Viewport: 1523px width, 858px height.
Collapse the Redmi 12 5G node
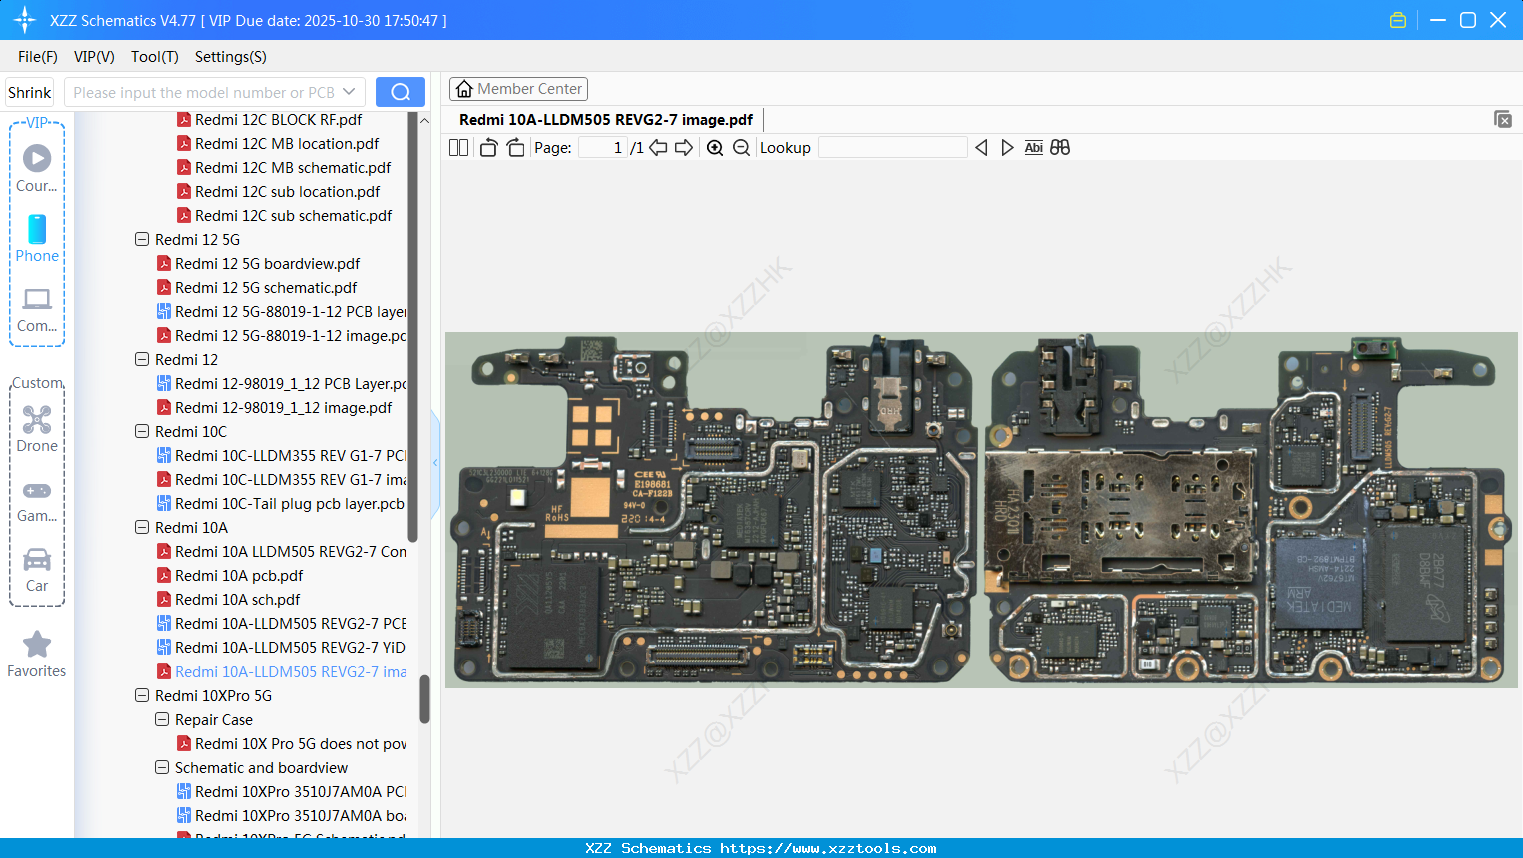[141, 239]
